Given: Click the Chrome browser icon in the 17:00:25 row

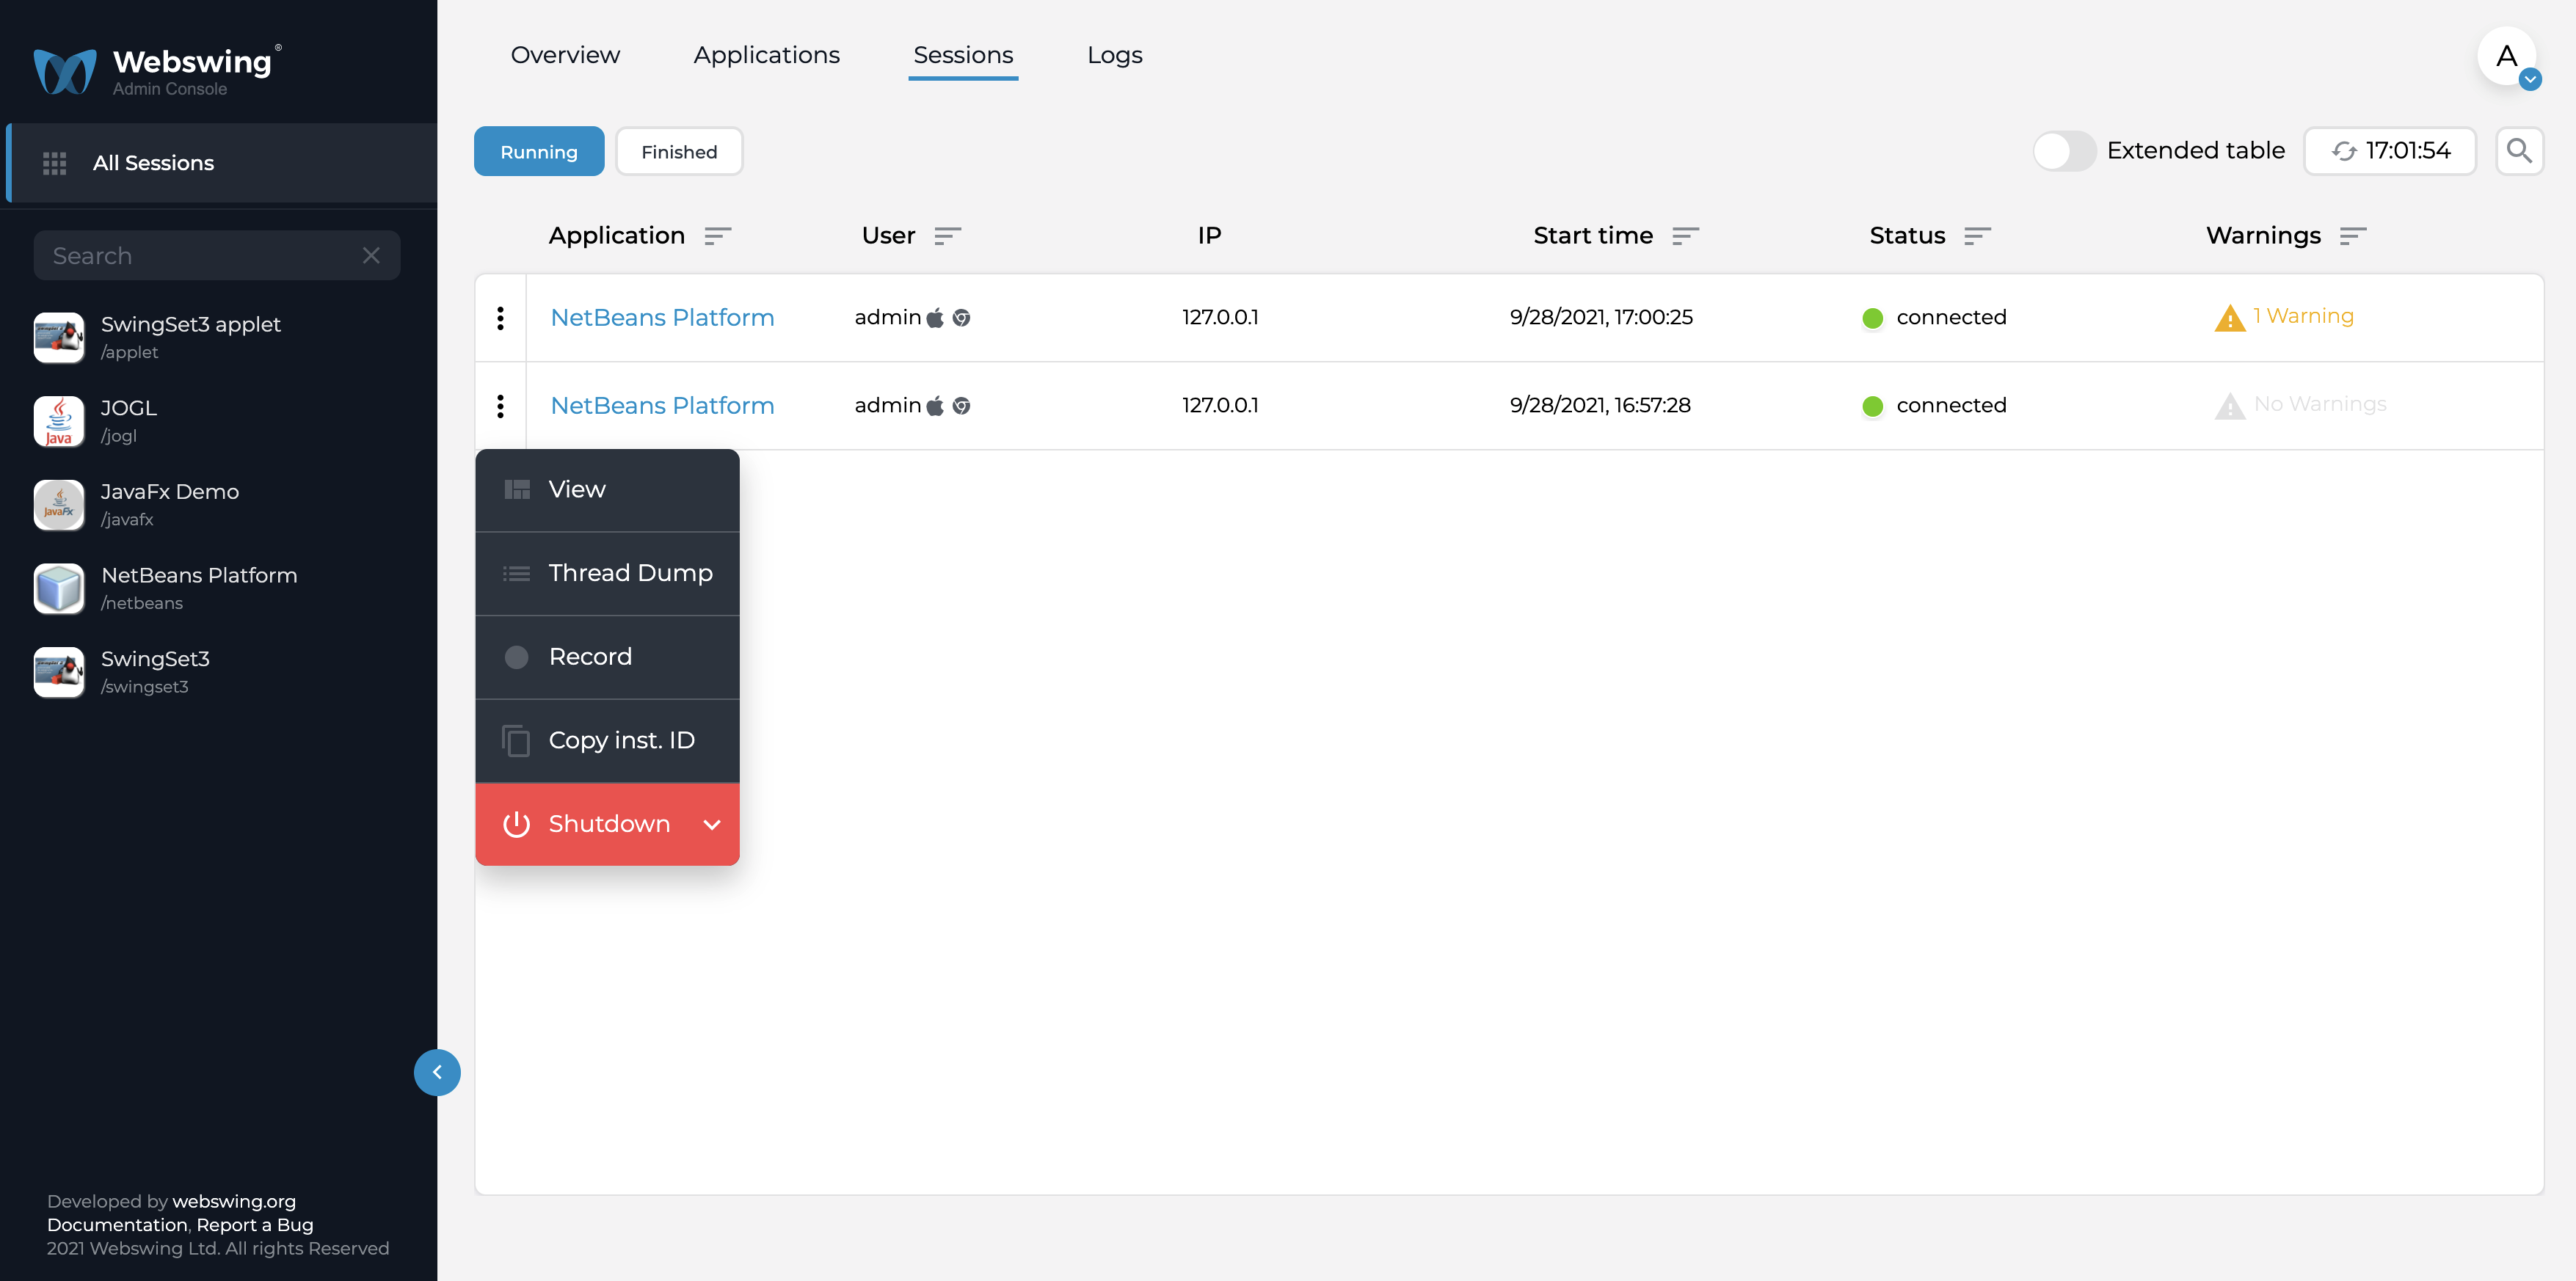Looking at the screenshot, I should (962, 318).
